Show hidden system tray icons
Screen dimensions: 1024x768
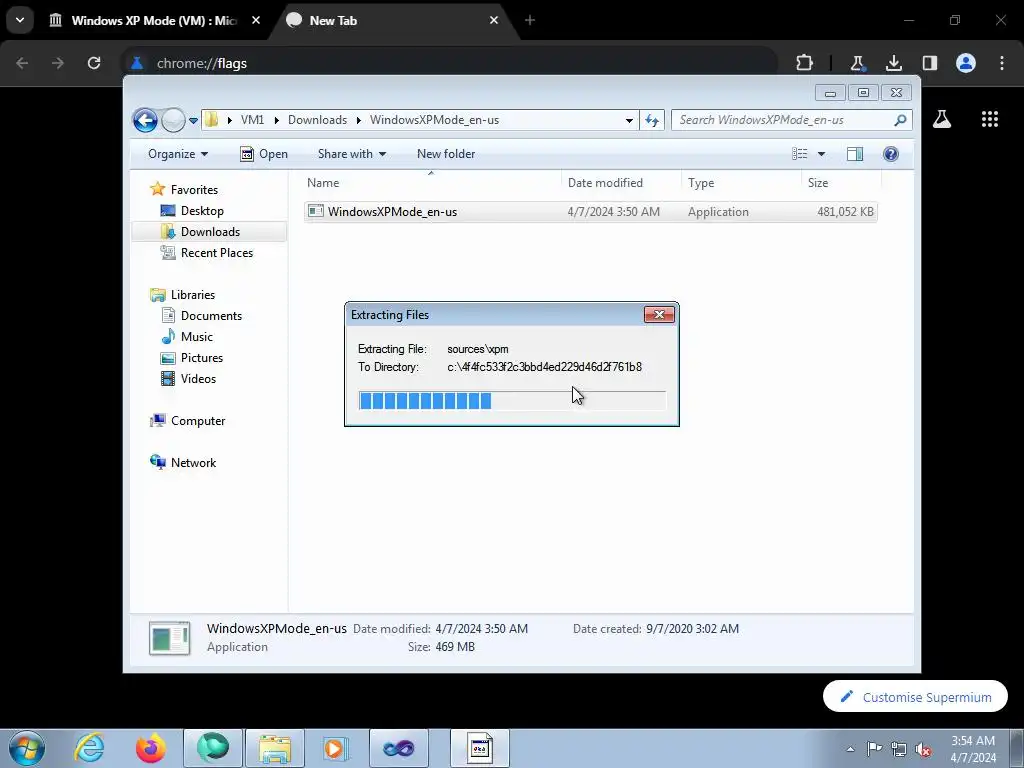[850, 749]
